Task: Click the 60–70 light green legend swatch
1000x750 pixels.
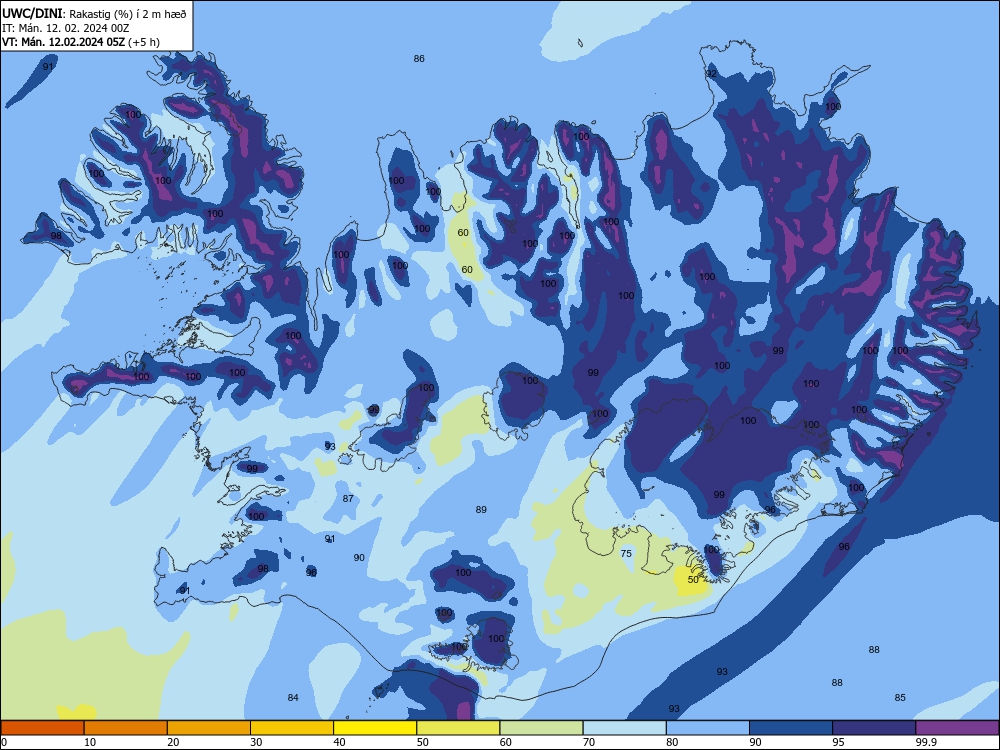Action: [x=541, y=728]
